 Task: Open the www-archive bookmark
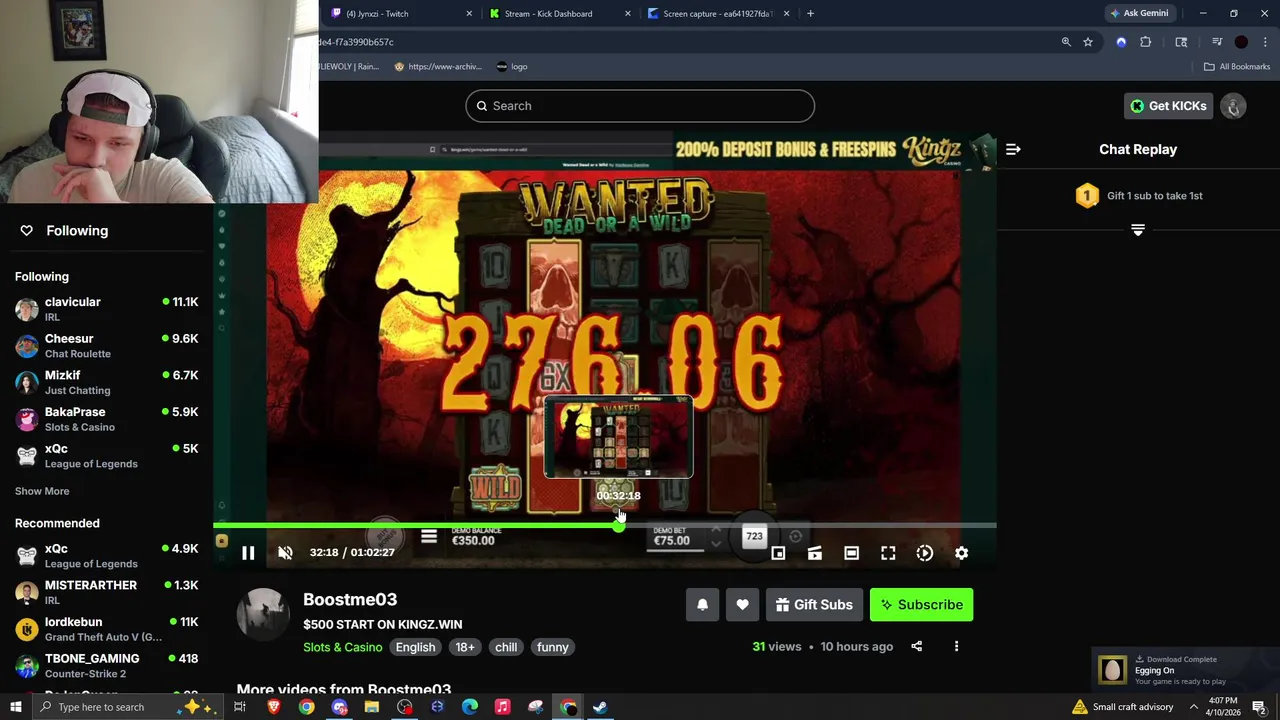coord(438,67)
